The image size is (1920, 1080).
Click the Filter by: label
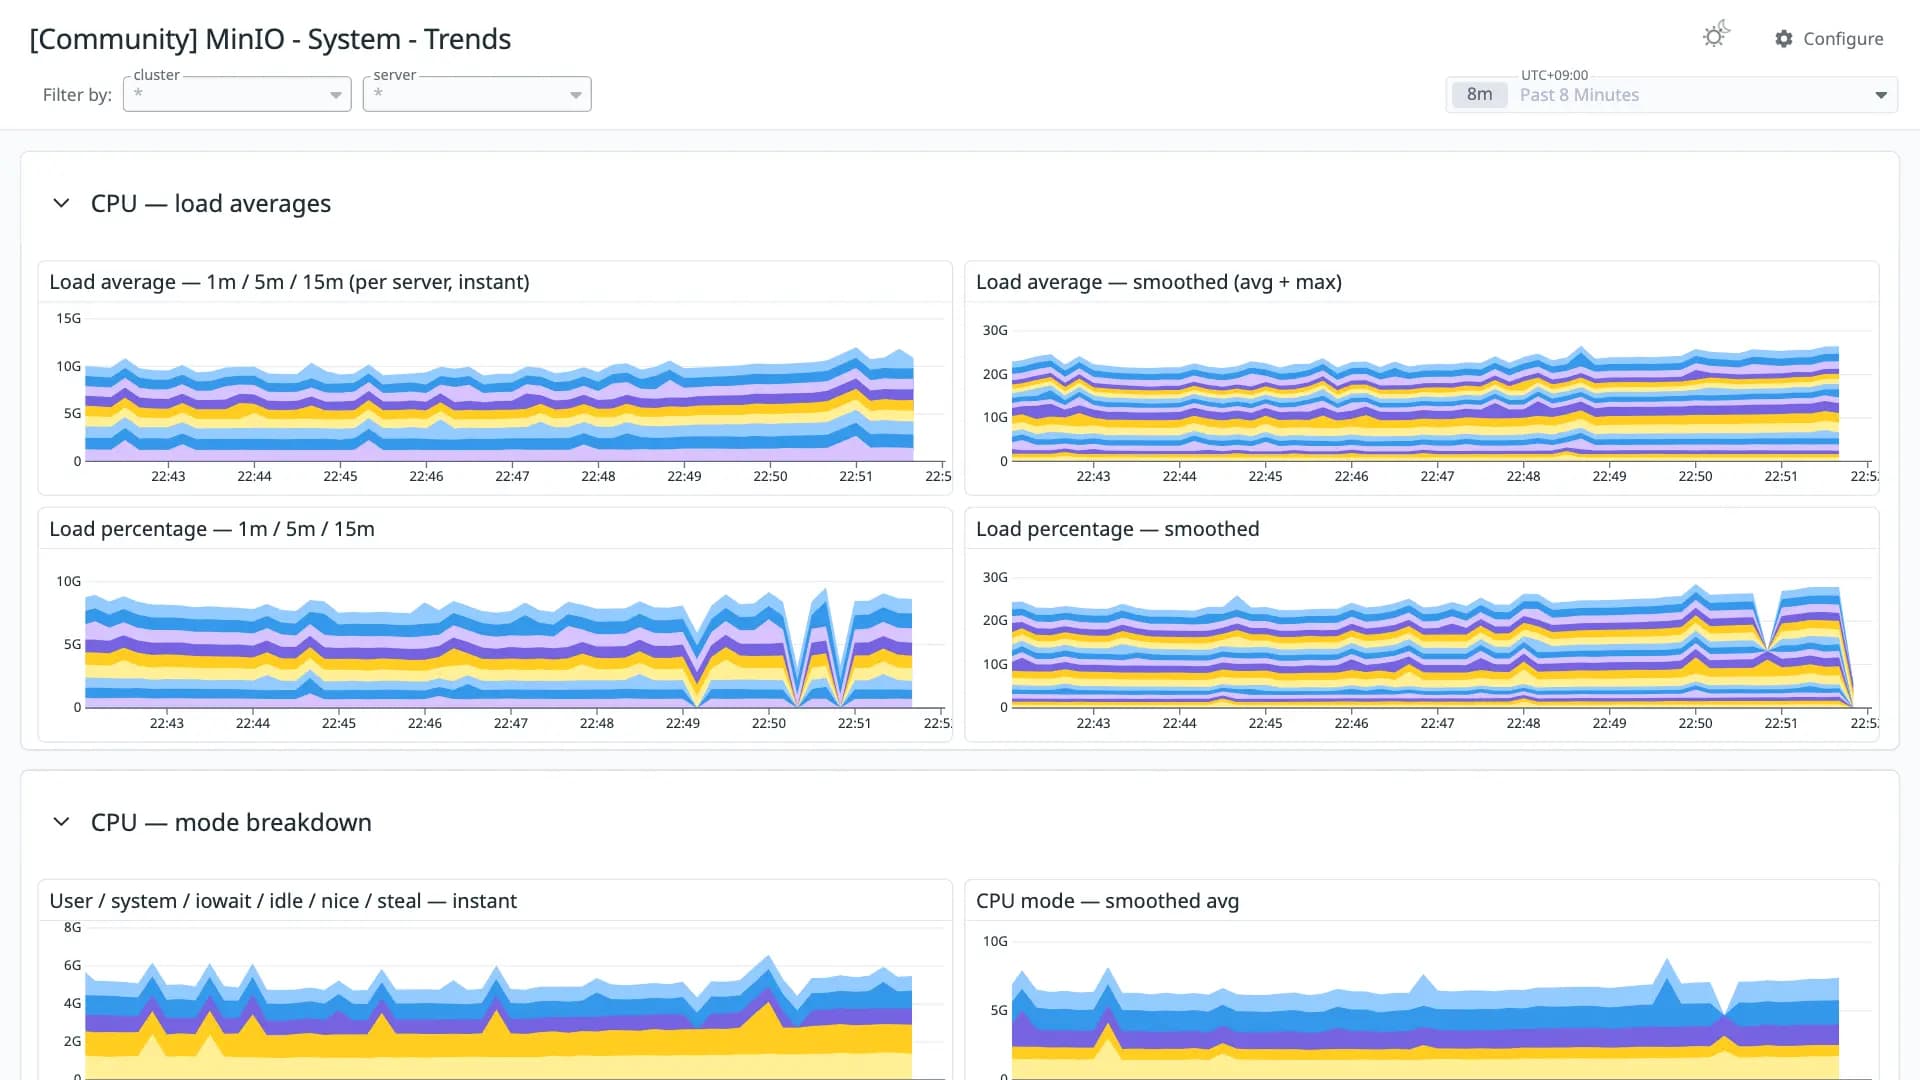coord(77,95)
